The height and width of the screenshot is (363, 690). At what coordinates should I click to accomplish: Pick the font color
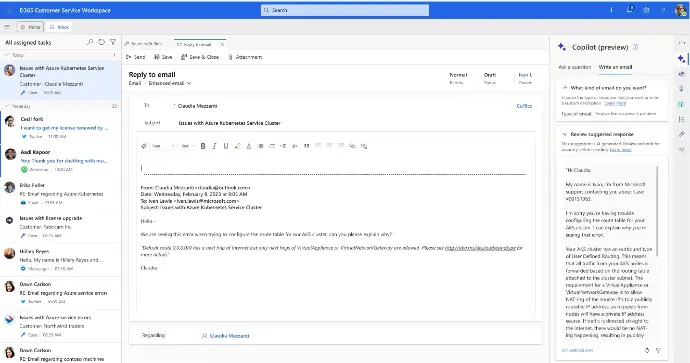click(x=249, y=146)
